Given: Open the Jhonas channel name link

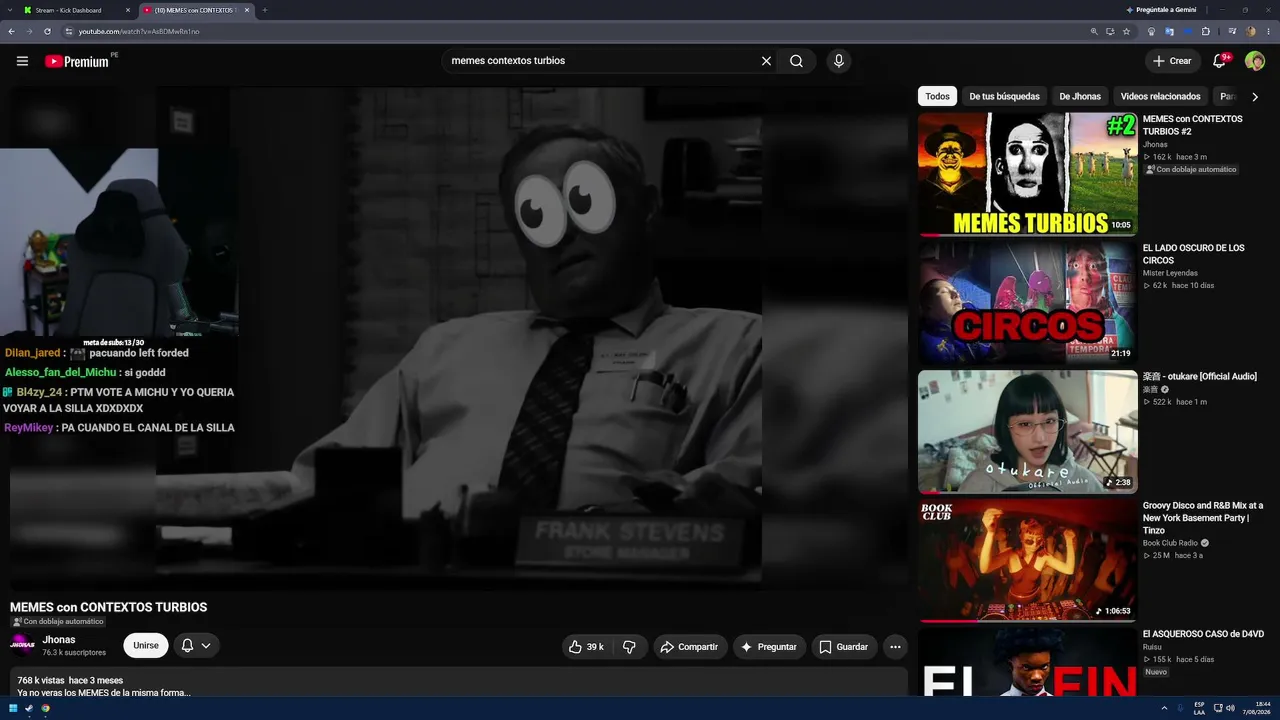Looking at the screenshot, I should (x=59, y=640).
